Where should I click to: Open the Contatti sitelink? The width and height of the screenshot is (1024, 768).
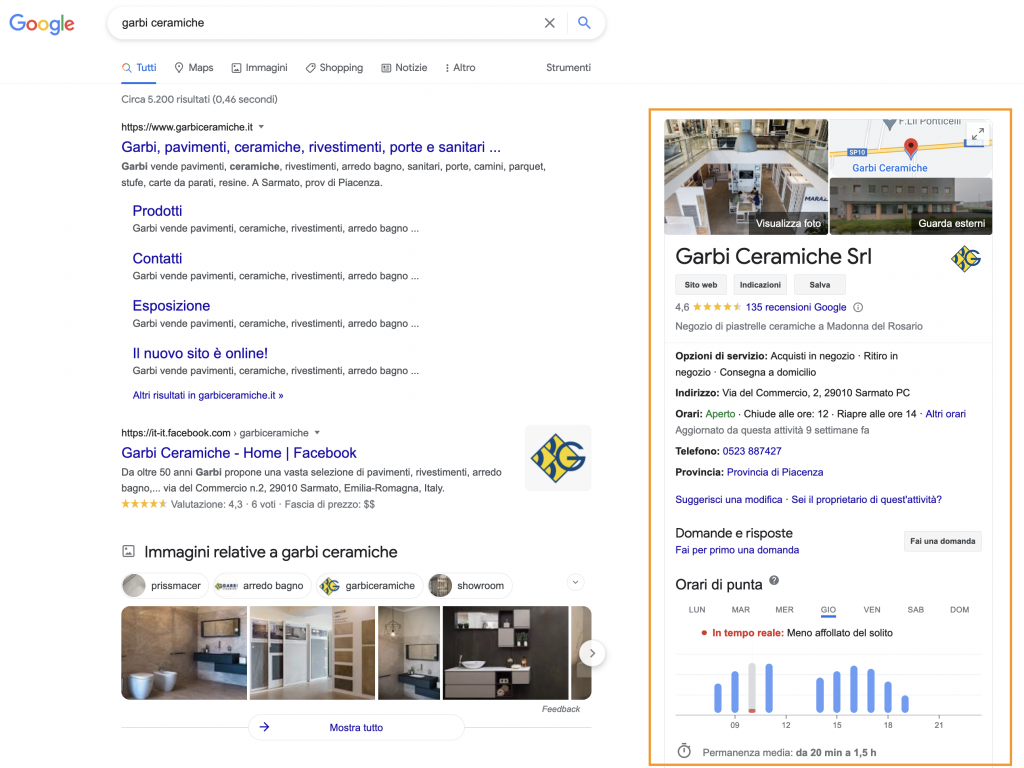(157, 259)
